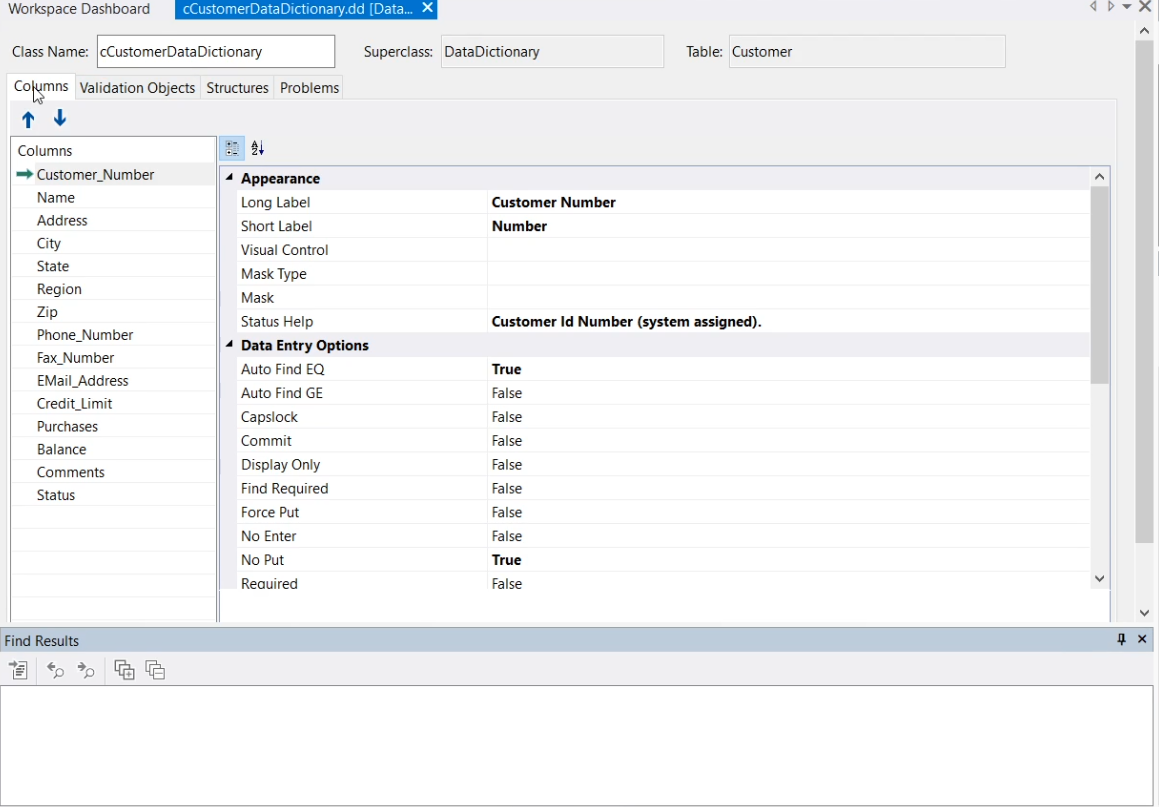Toggle the Capslock property value

507,417
